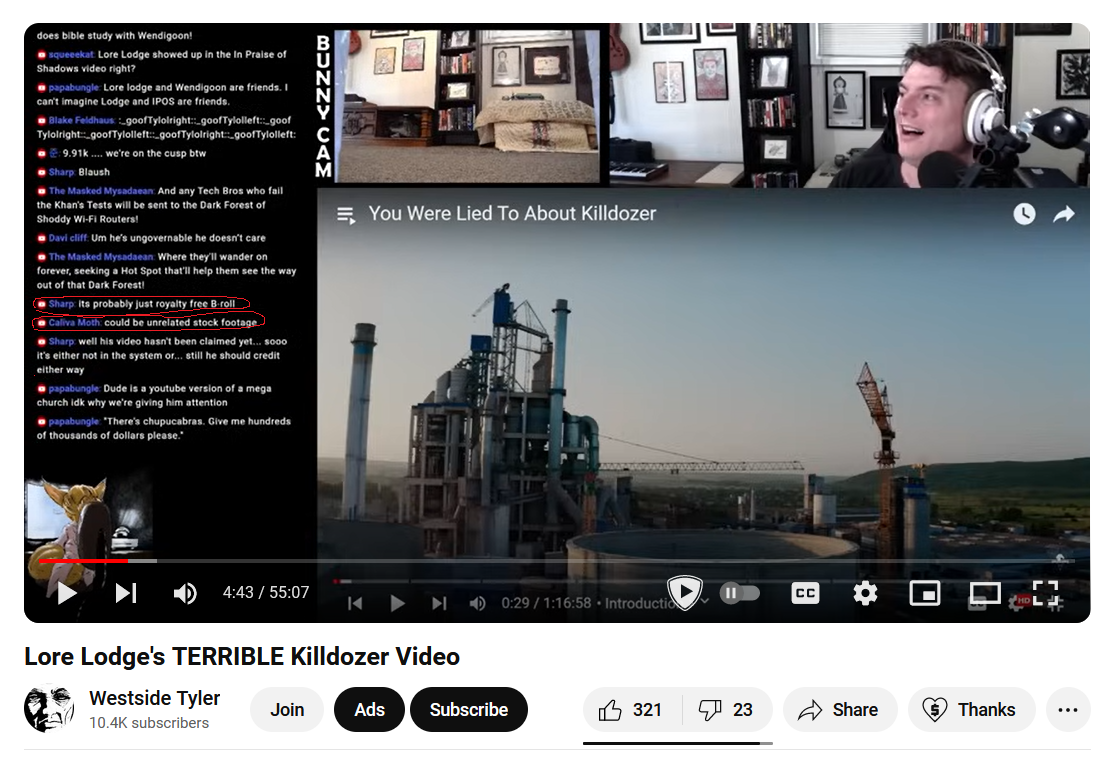
Task: Click the chat message "could be unrelated stock footage"
Action: pos(147,322)
